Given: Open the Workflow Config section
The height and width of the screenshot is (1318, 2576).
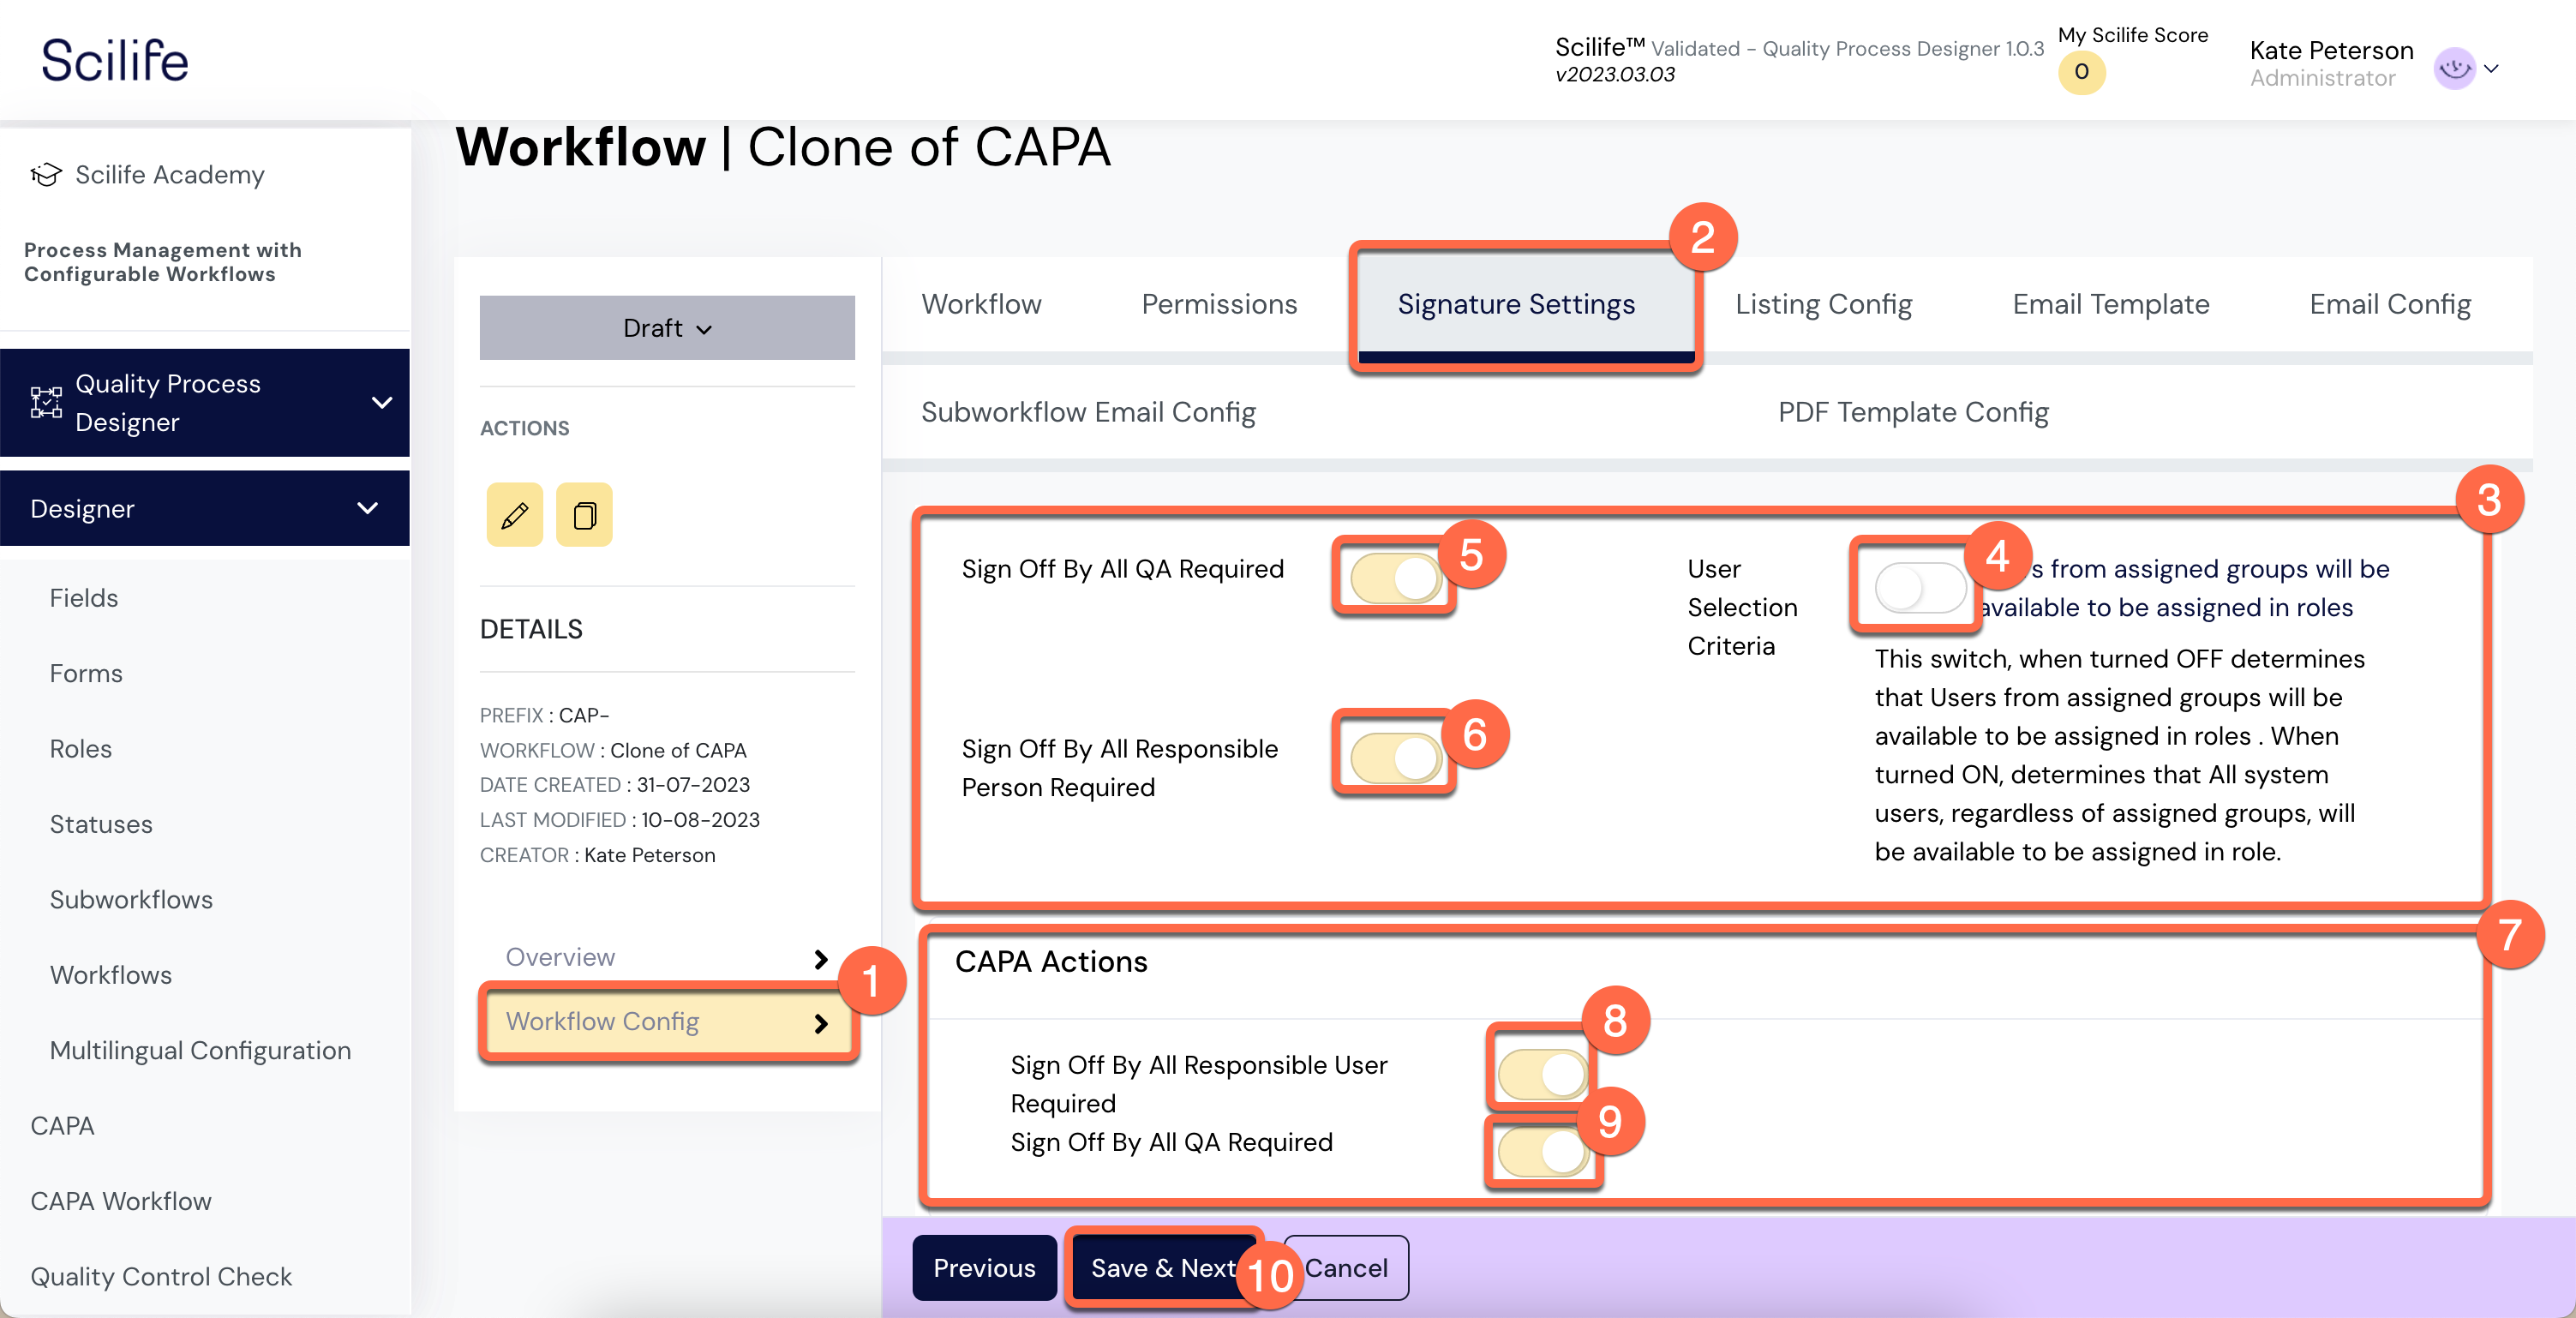Looking at the screenshot, I should click(x=667, y=1022).
